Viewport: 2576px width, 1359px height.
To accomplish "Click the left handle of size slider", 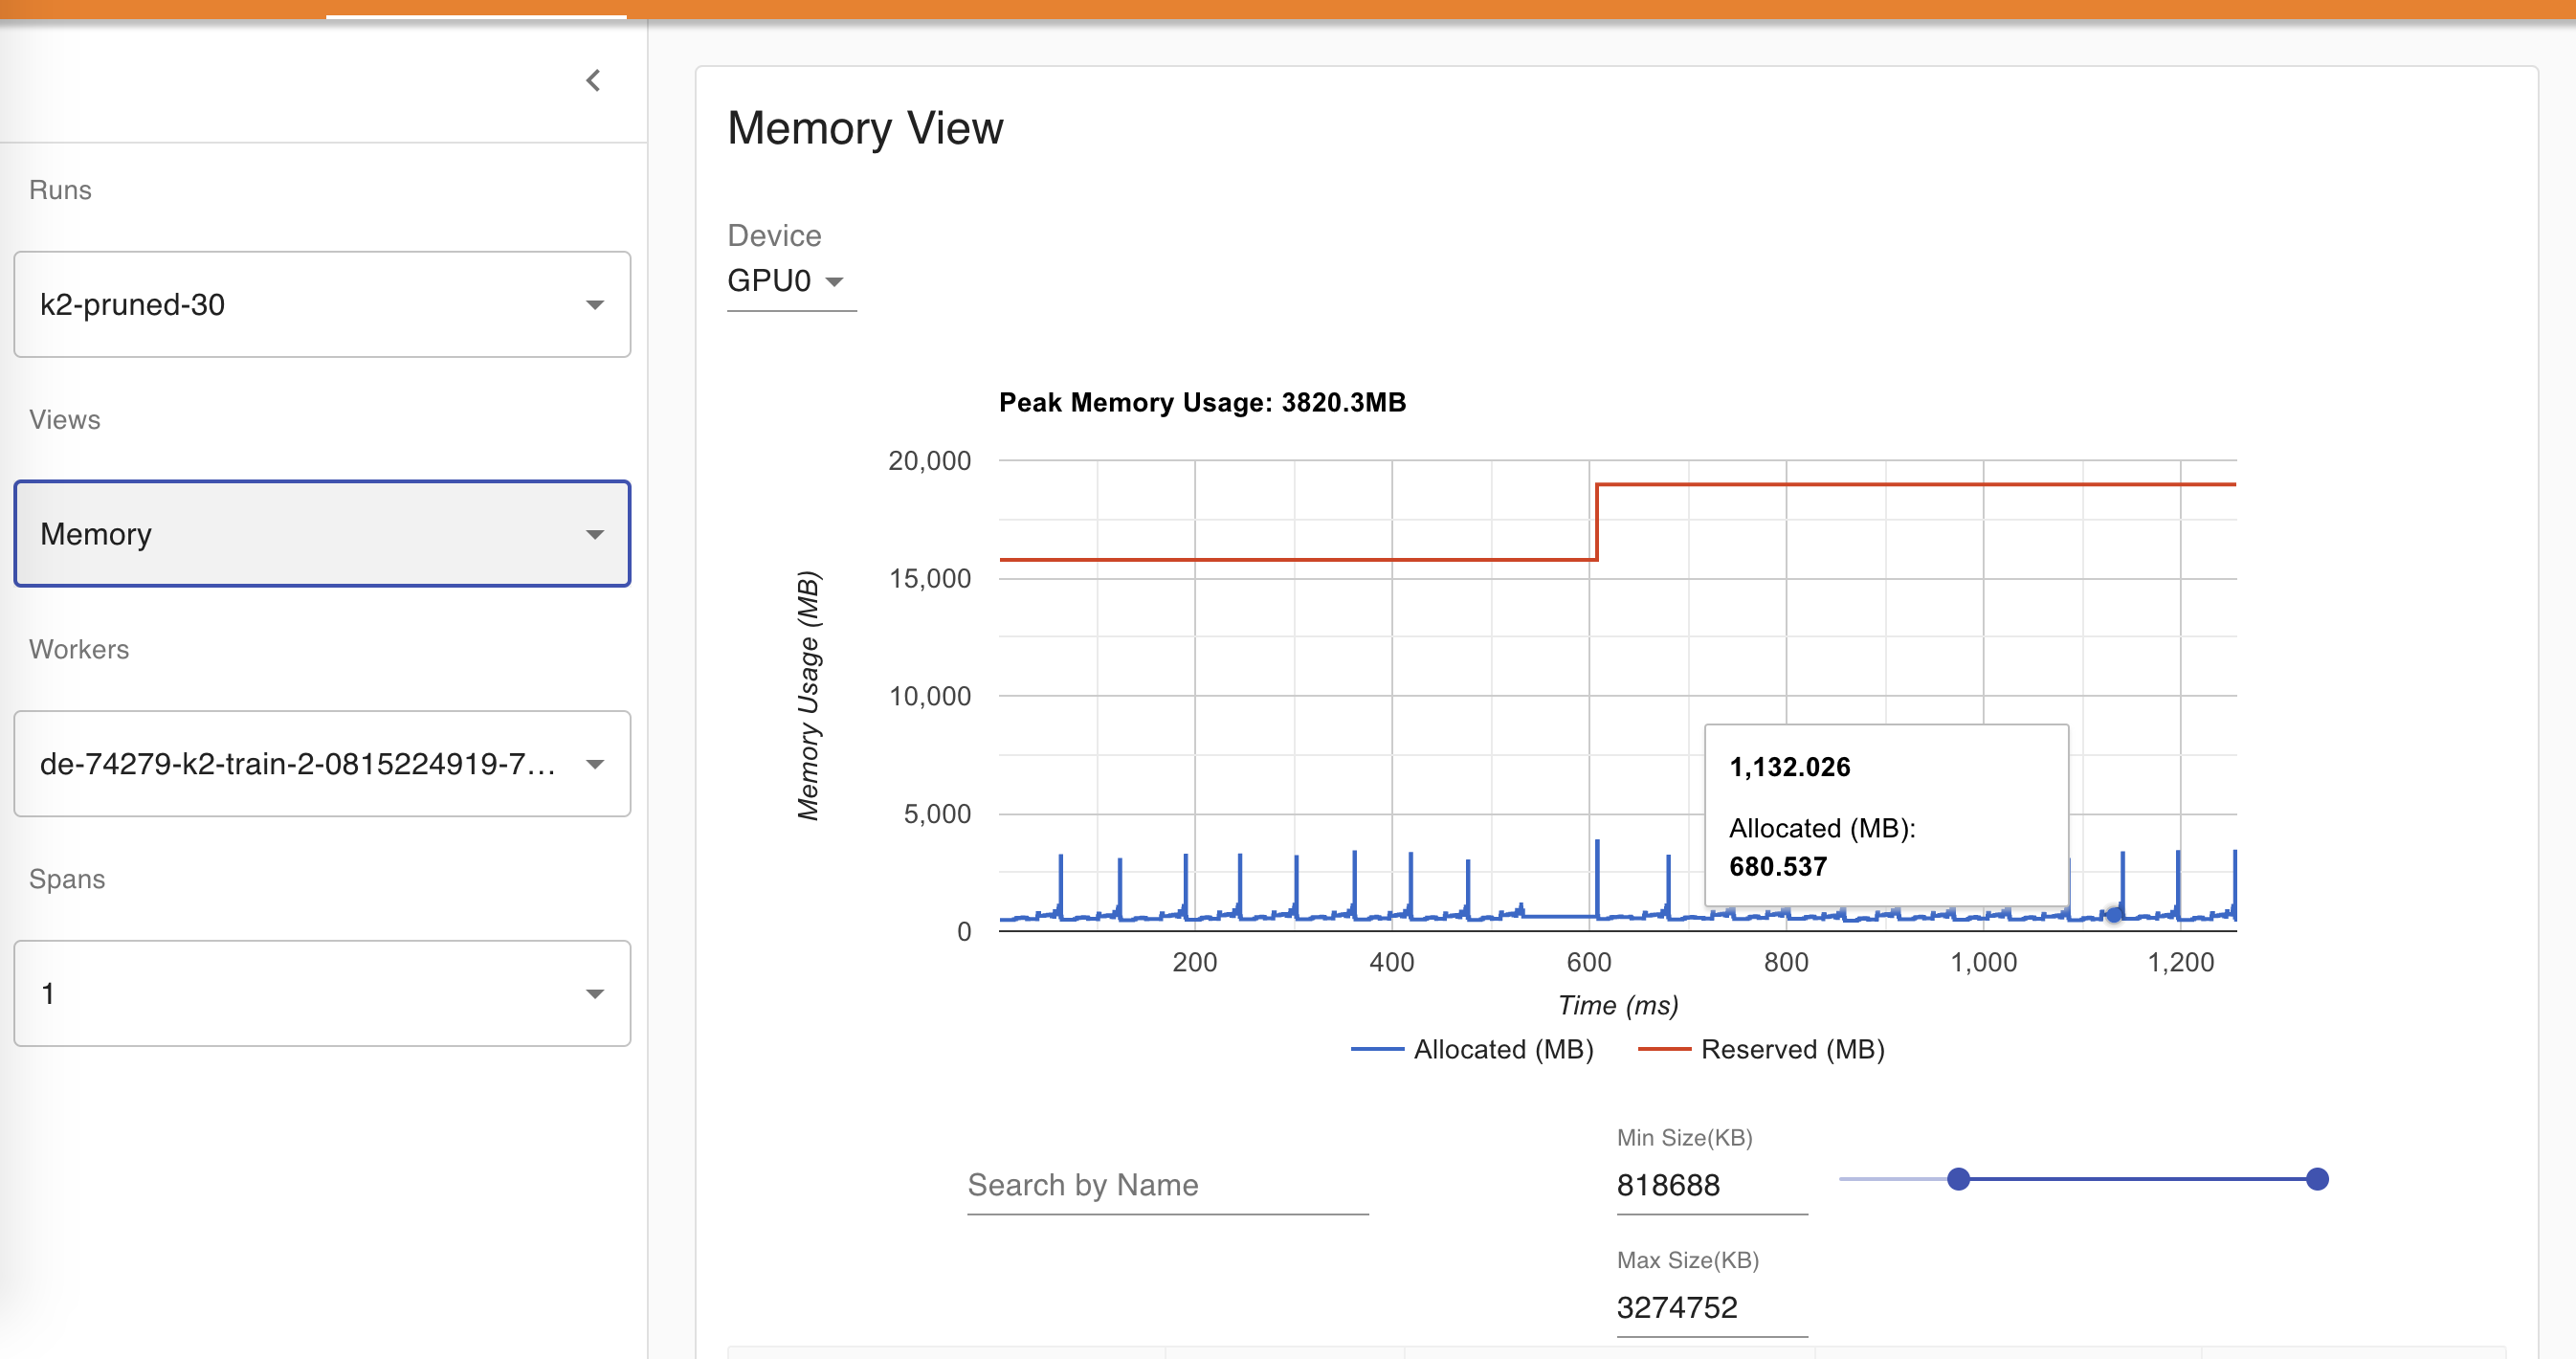I will (x=1958, y=1179).
